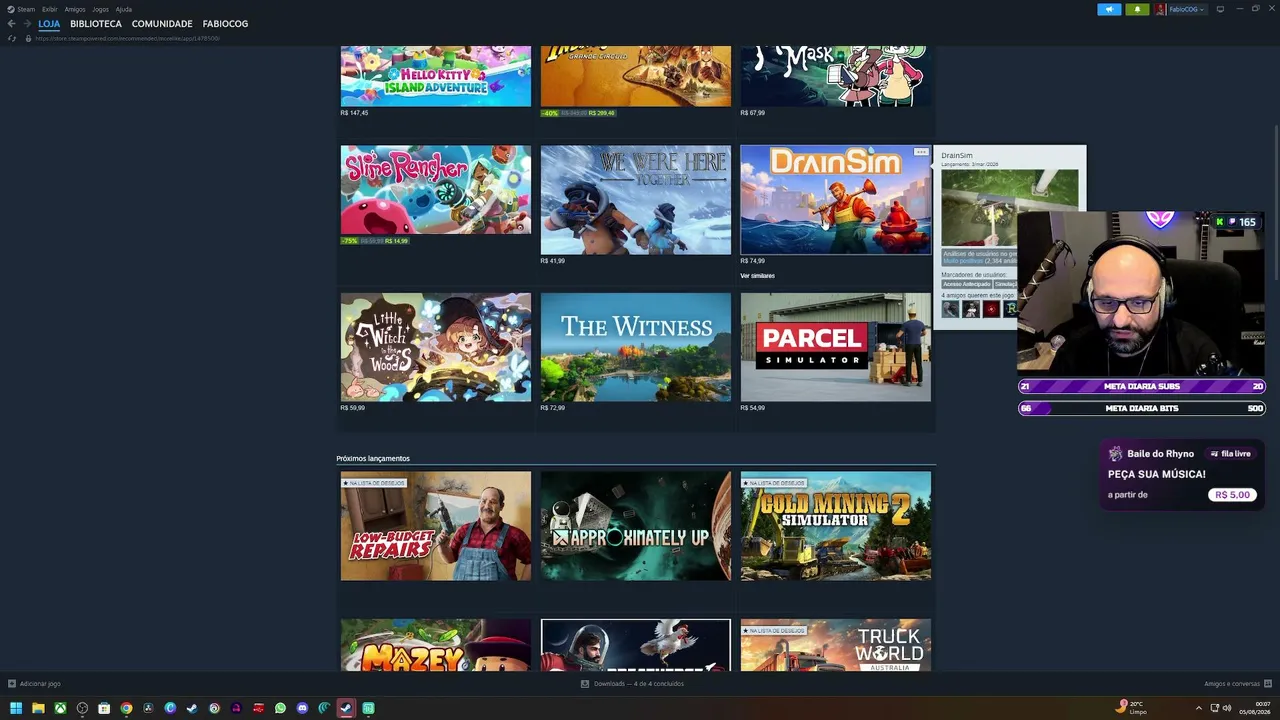This screenshot has width=1280, height=720.
Task: Open notifications with the green bell button
Action: (x=1137, y=9)
